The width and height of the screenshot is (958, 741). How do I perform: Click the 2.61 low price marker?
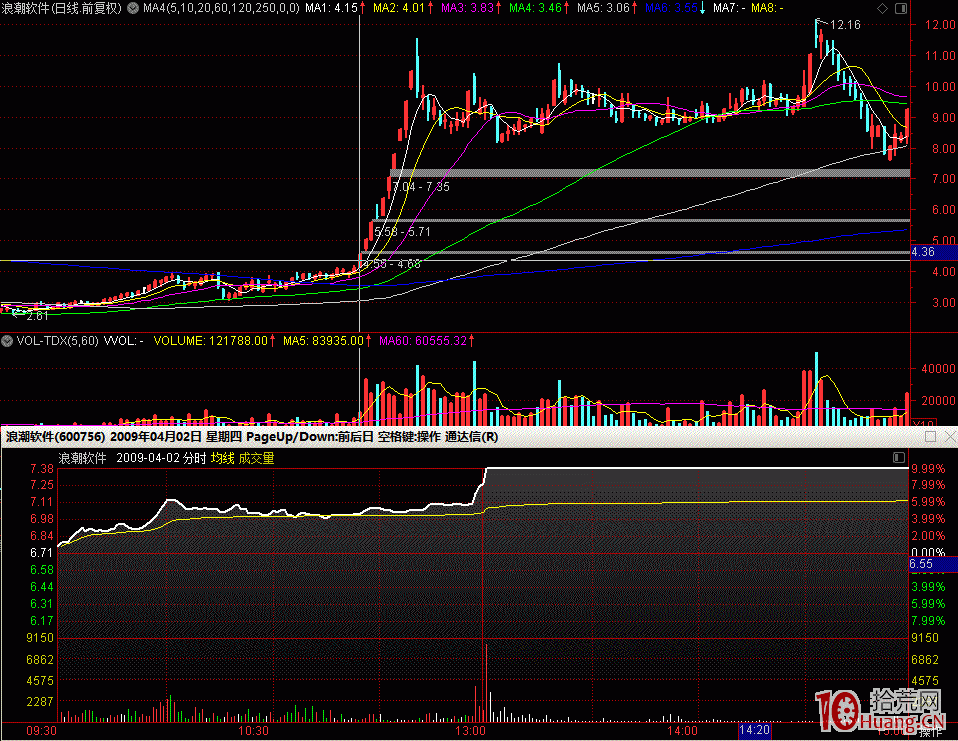(37, 315)
